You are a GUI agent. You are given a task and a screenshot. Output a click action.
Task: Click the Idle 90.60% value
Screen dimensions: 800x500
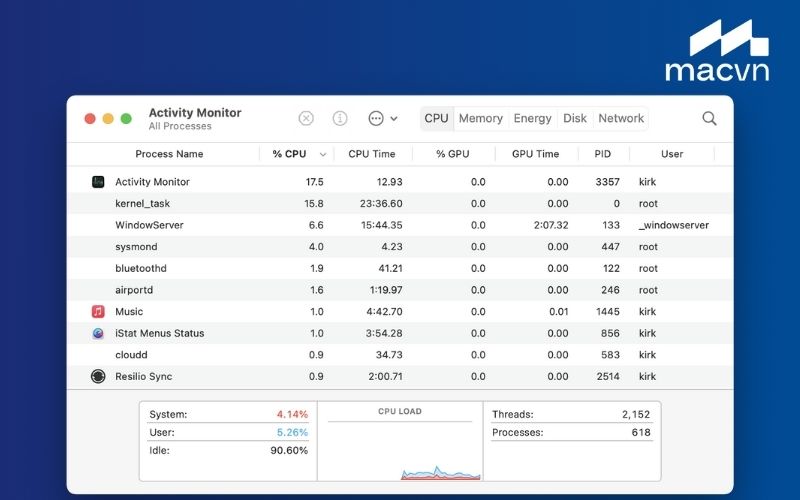point(289,451)
